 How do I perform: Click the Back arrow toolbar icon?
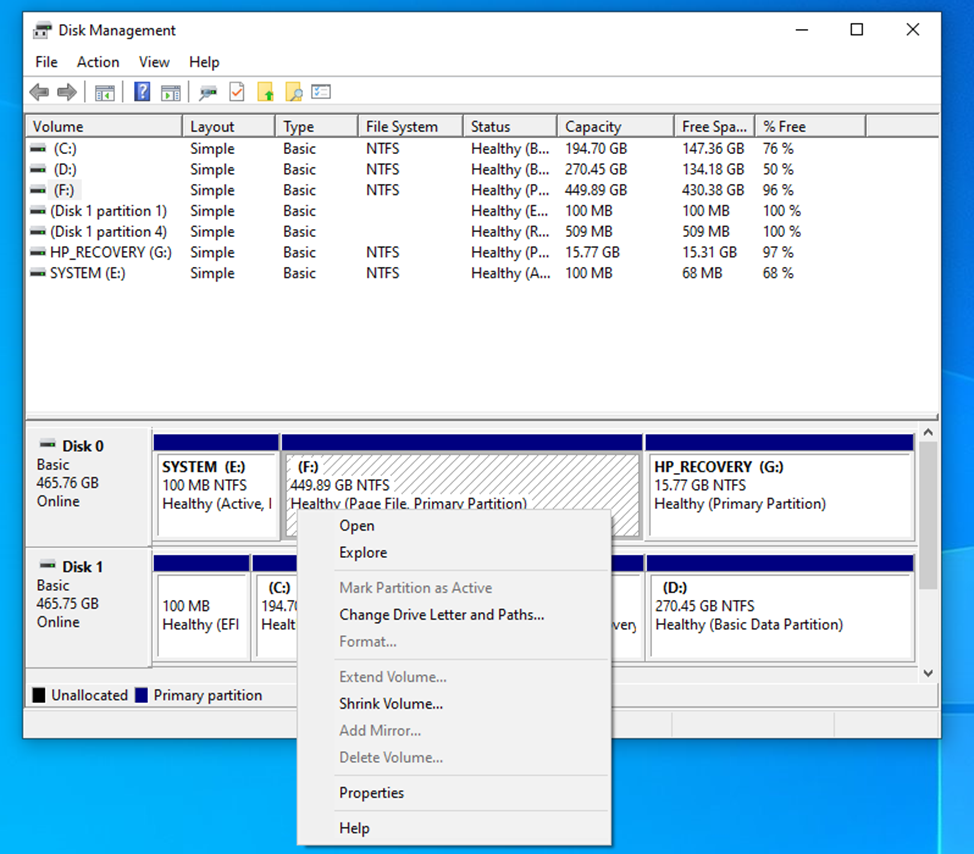(39, 93)
